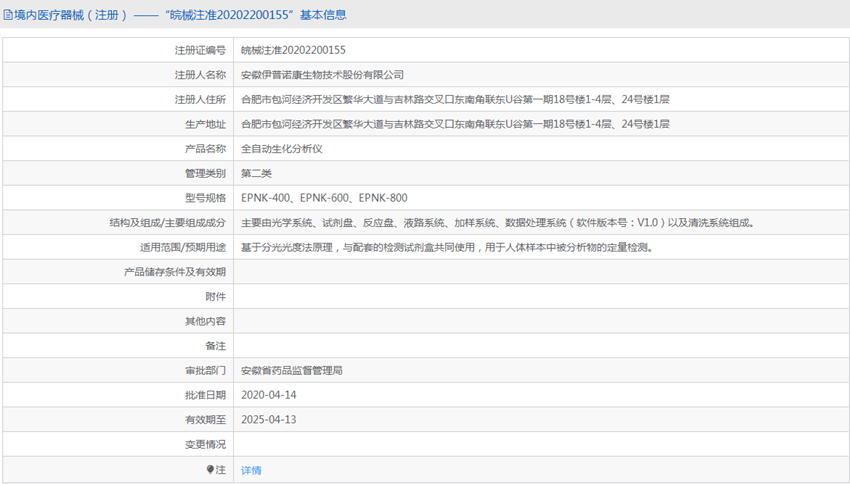Click the 批准日期 label
Image resolution: width=850 pixels, height=484 pixels.
click(205, 395)
